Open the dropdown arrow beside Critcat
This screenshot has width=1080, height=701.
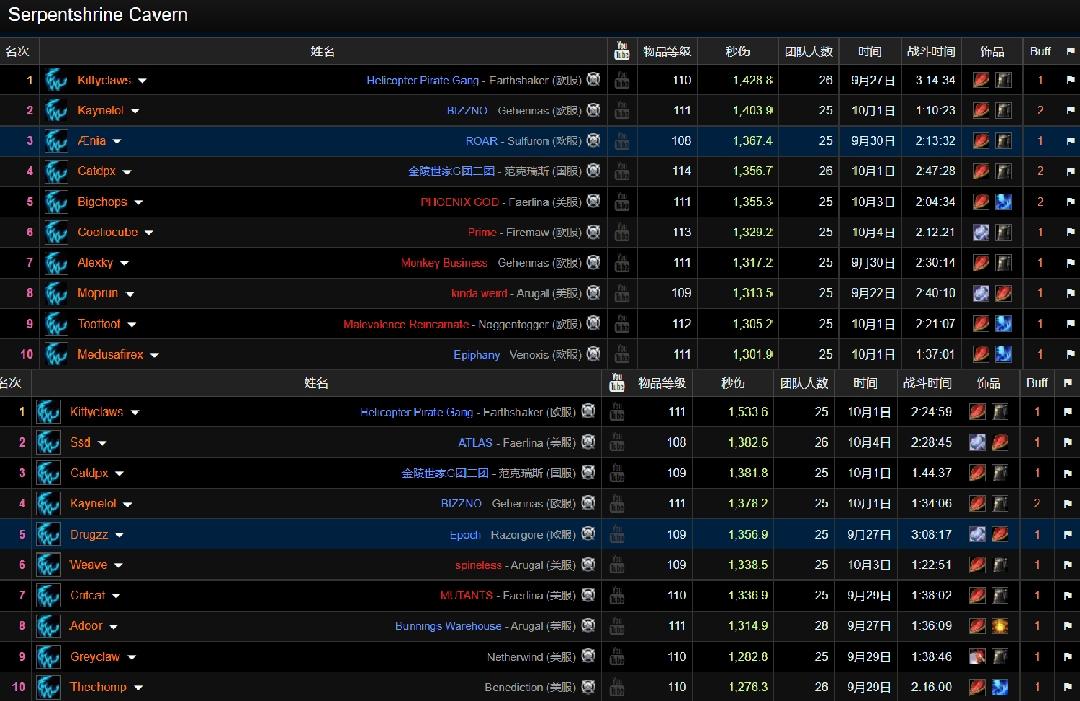[116, 596]
